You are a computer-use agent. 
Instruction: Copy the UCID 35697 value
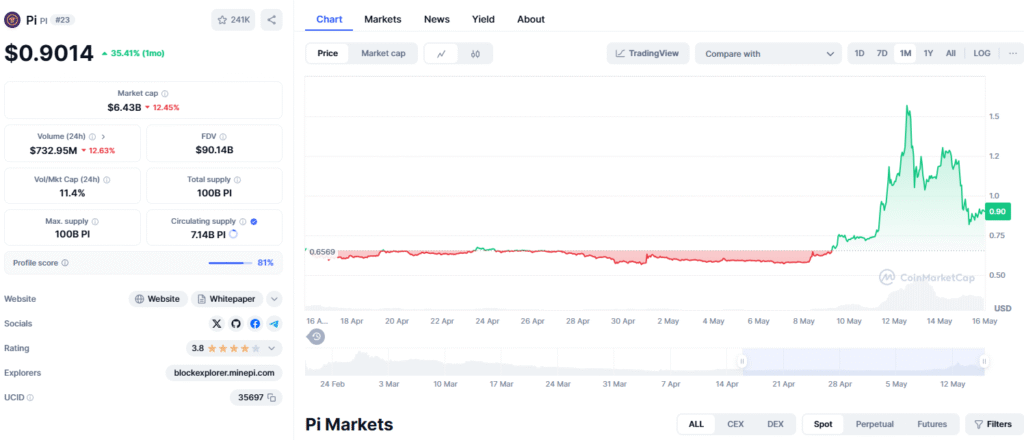[x=271, y=398]
